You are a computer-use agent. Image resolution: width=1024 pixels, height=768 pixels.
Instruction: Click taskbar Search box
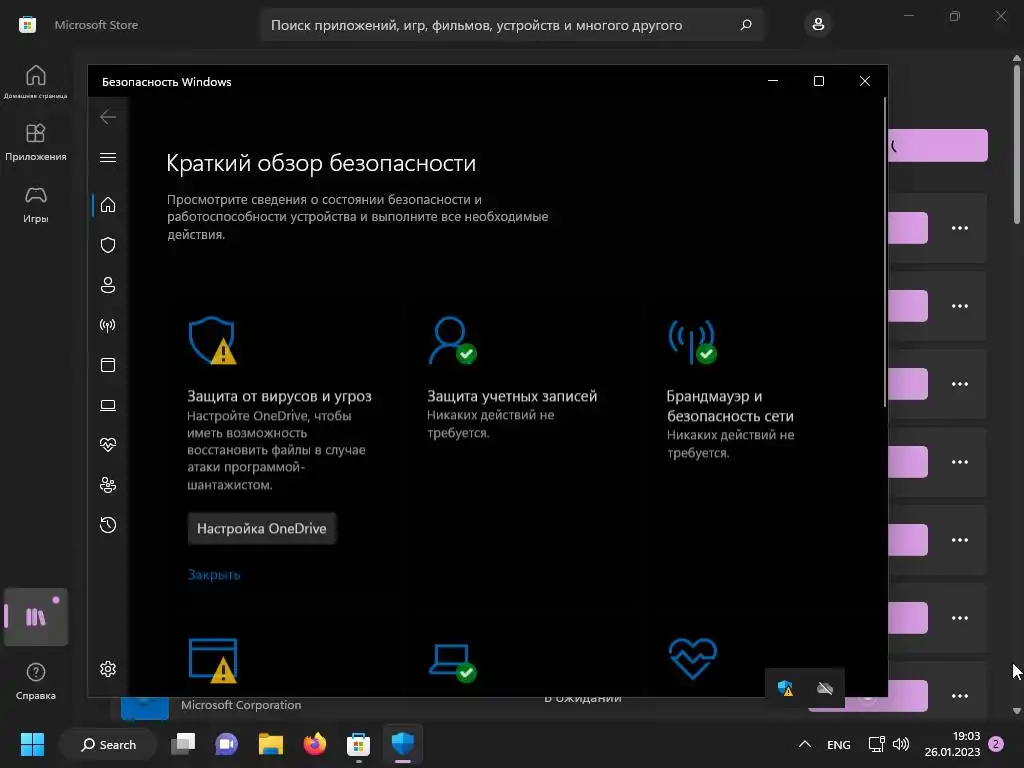(x=108, y=744)
